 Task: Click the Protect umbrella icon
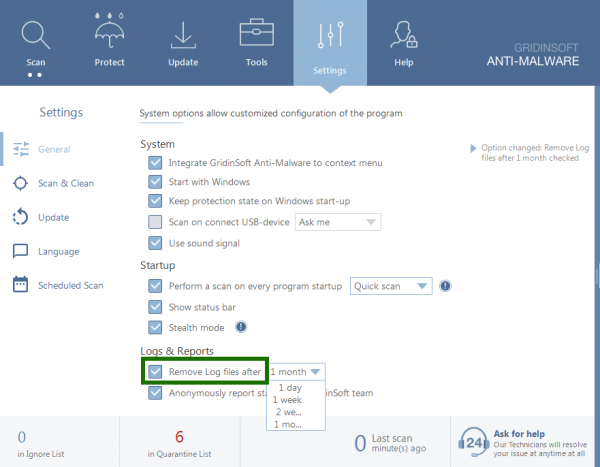pos(109,30)
